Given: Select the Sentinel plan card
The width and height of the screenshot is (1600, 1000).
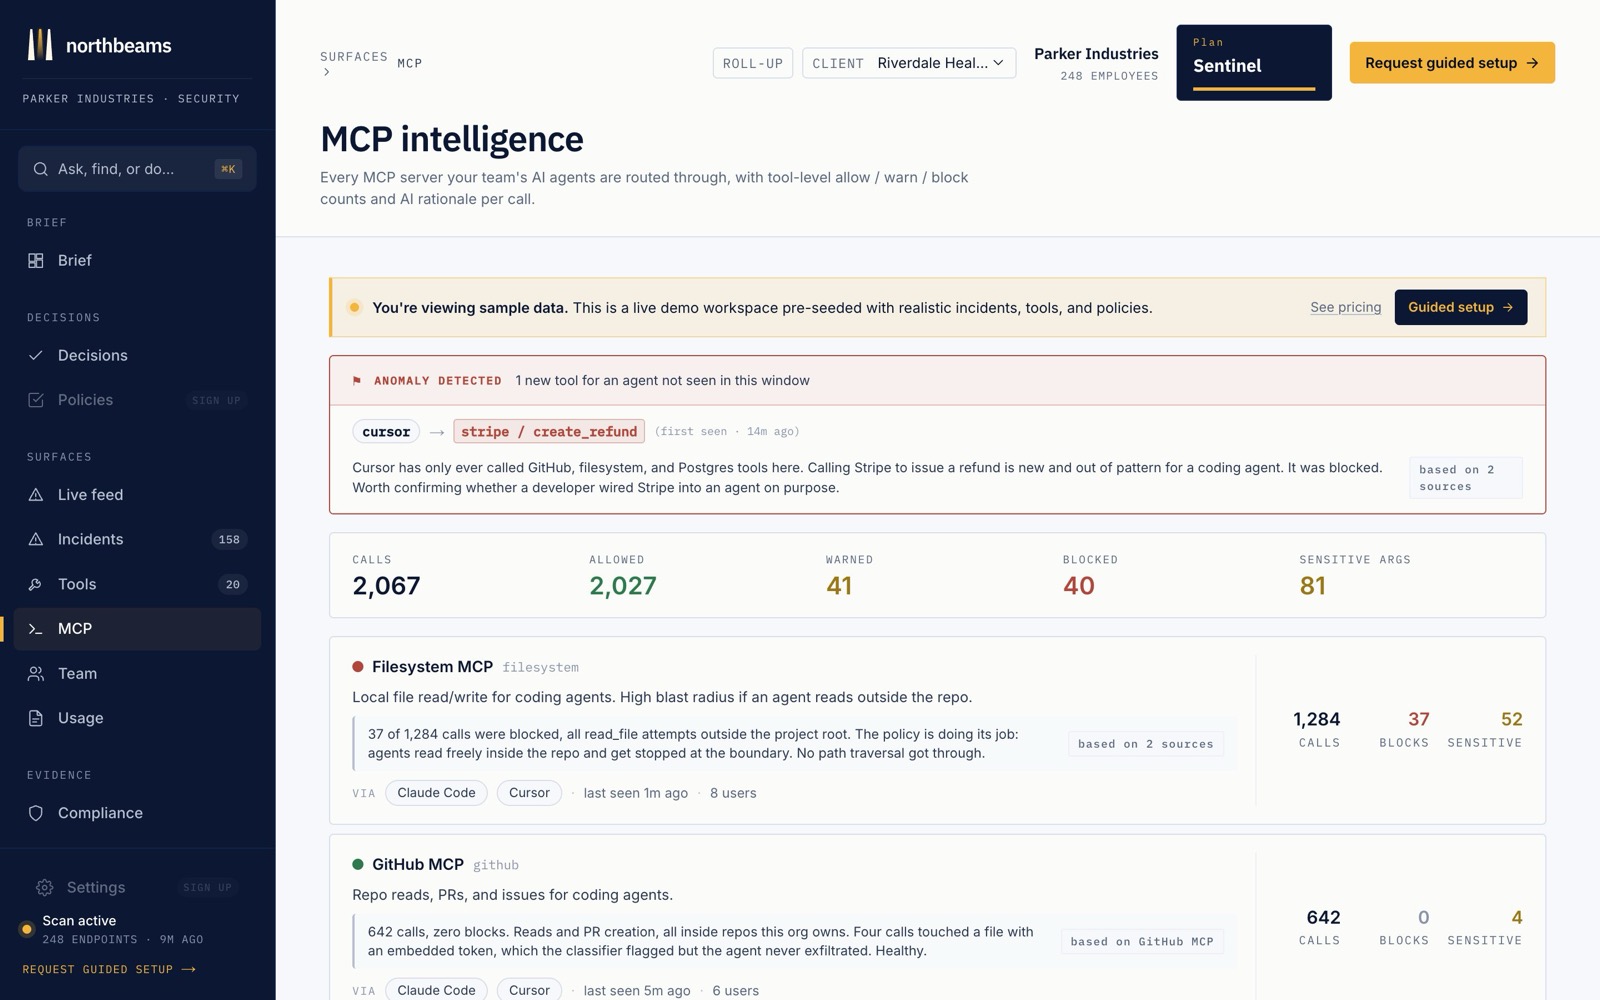Looking at the screenshot, I should (x=1254, y=63).
